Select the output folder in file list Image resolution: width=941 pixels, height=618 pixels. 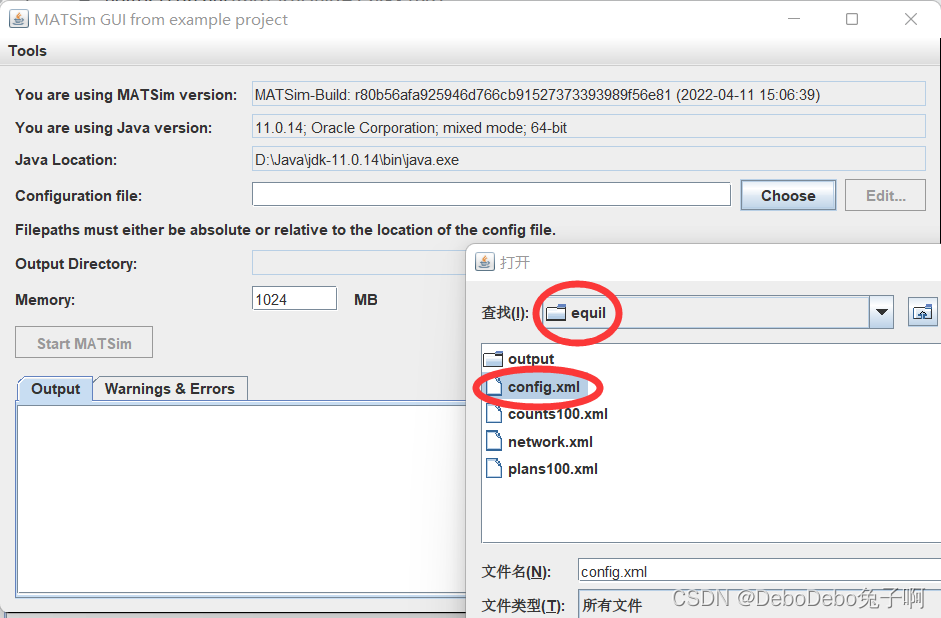point(519,359)
